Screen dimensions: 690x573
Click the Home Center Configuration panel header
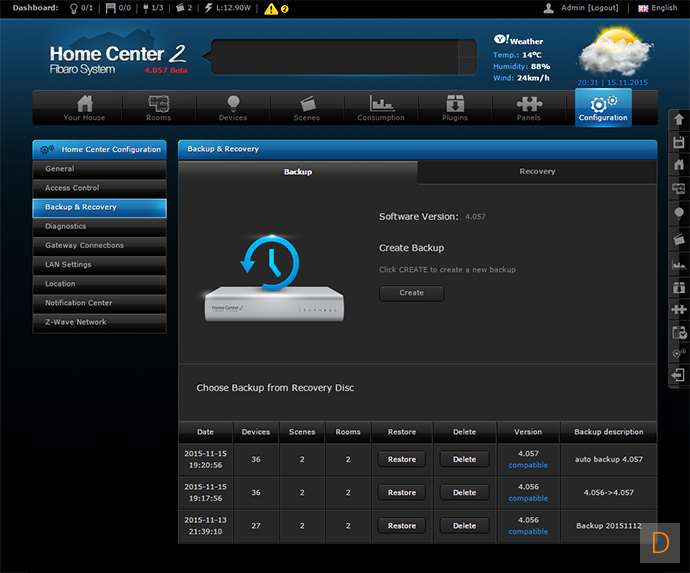(99, 150)
